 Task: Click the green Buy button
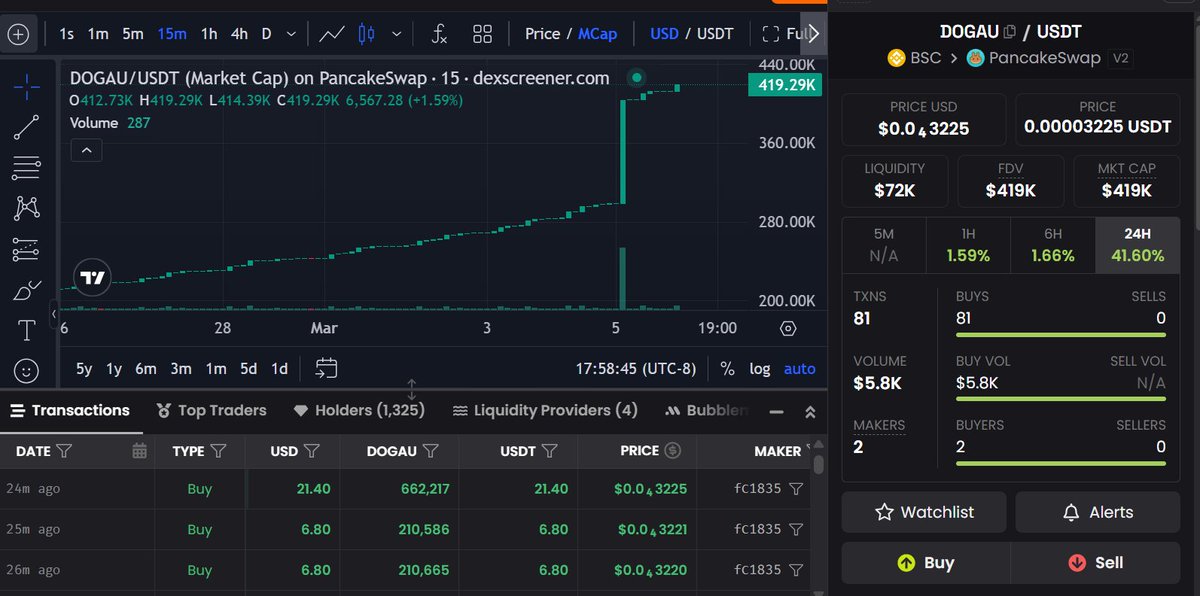click(926, 563)
